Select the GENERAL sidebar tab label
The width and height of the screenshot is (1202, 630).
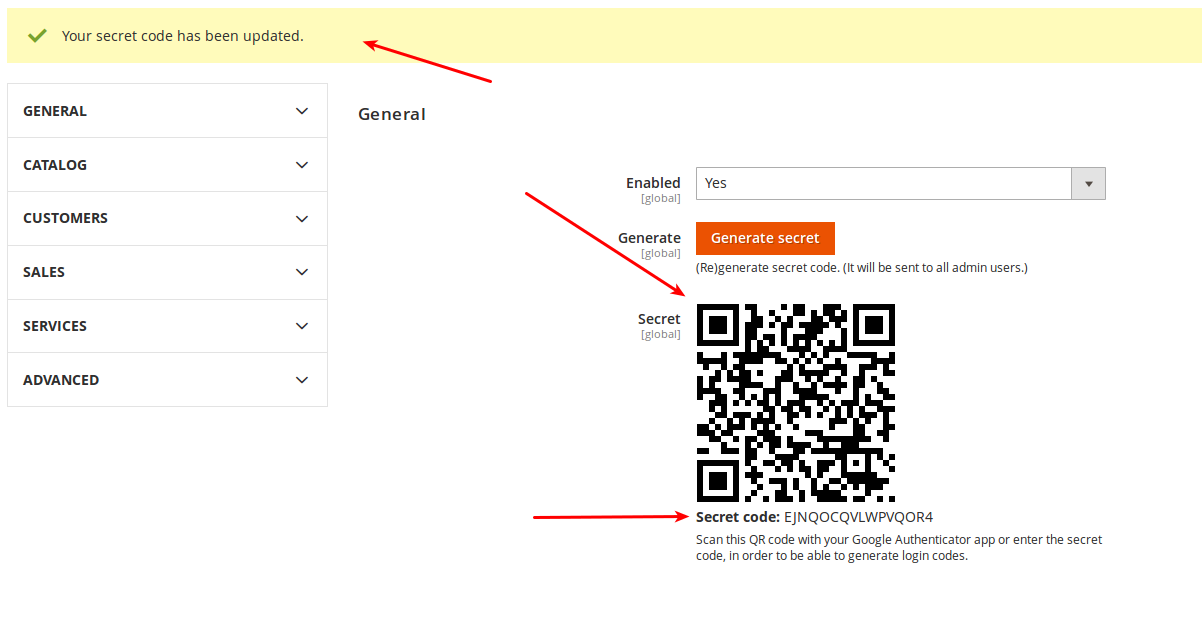55,111
